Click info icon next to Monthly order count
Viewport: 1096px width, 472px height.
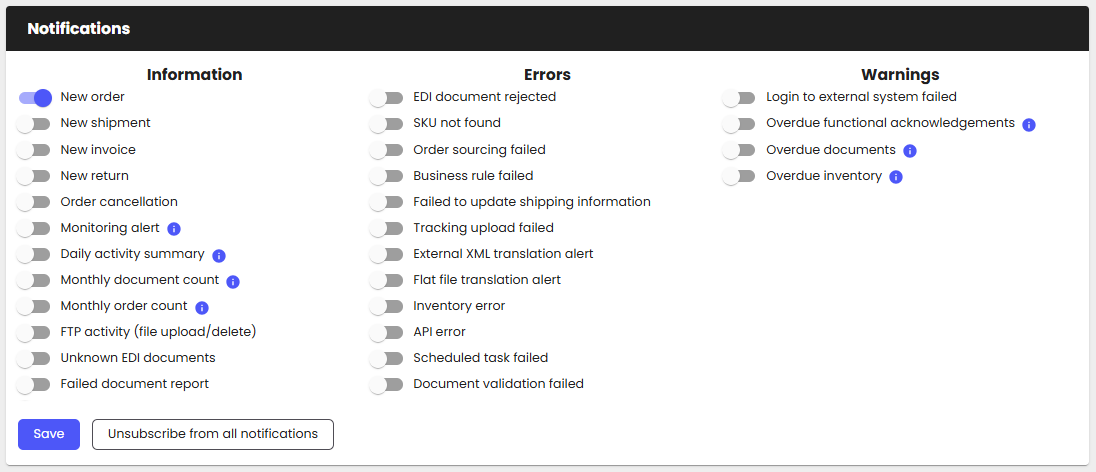click(x=202, y=308)
